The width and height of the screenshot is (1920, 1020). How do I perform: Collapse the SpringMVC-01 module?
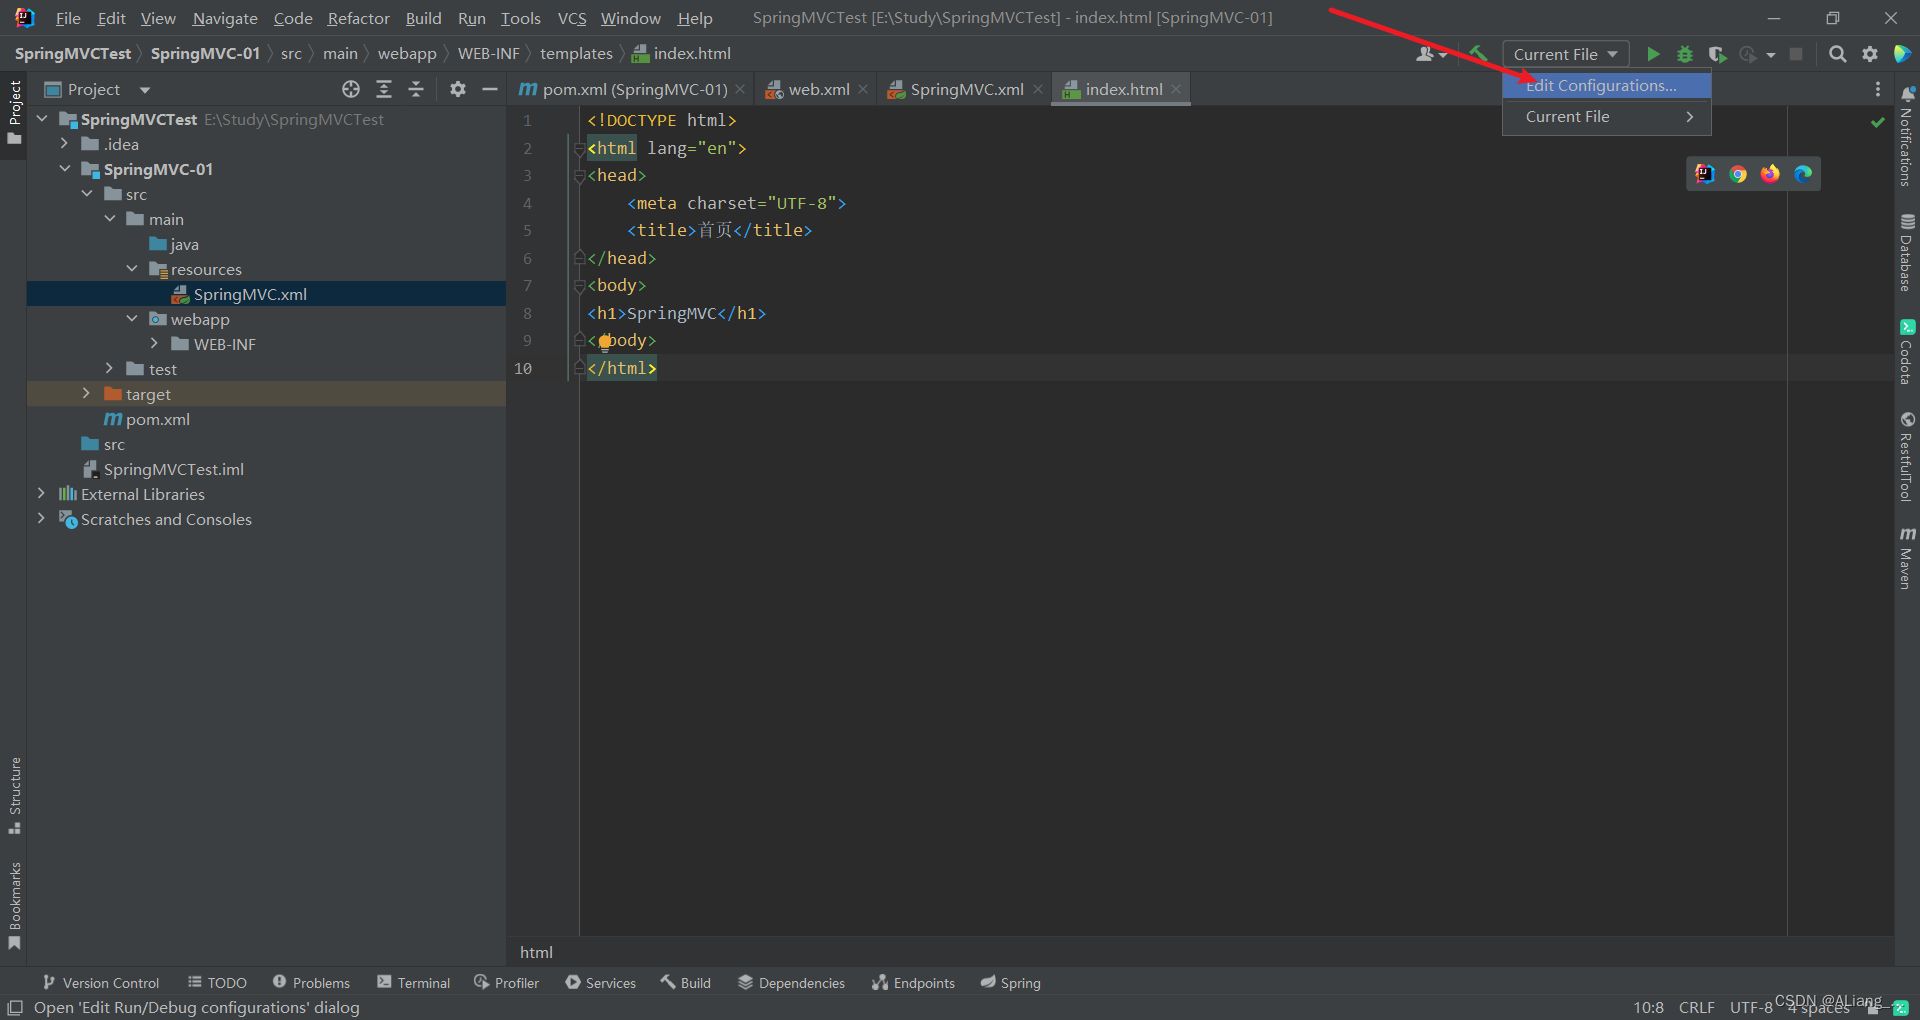[65, 169]
